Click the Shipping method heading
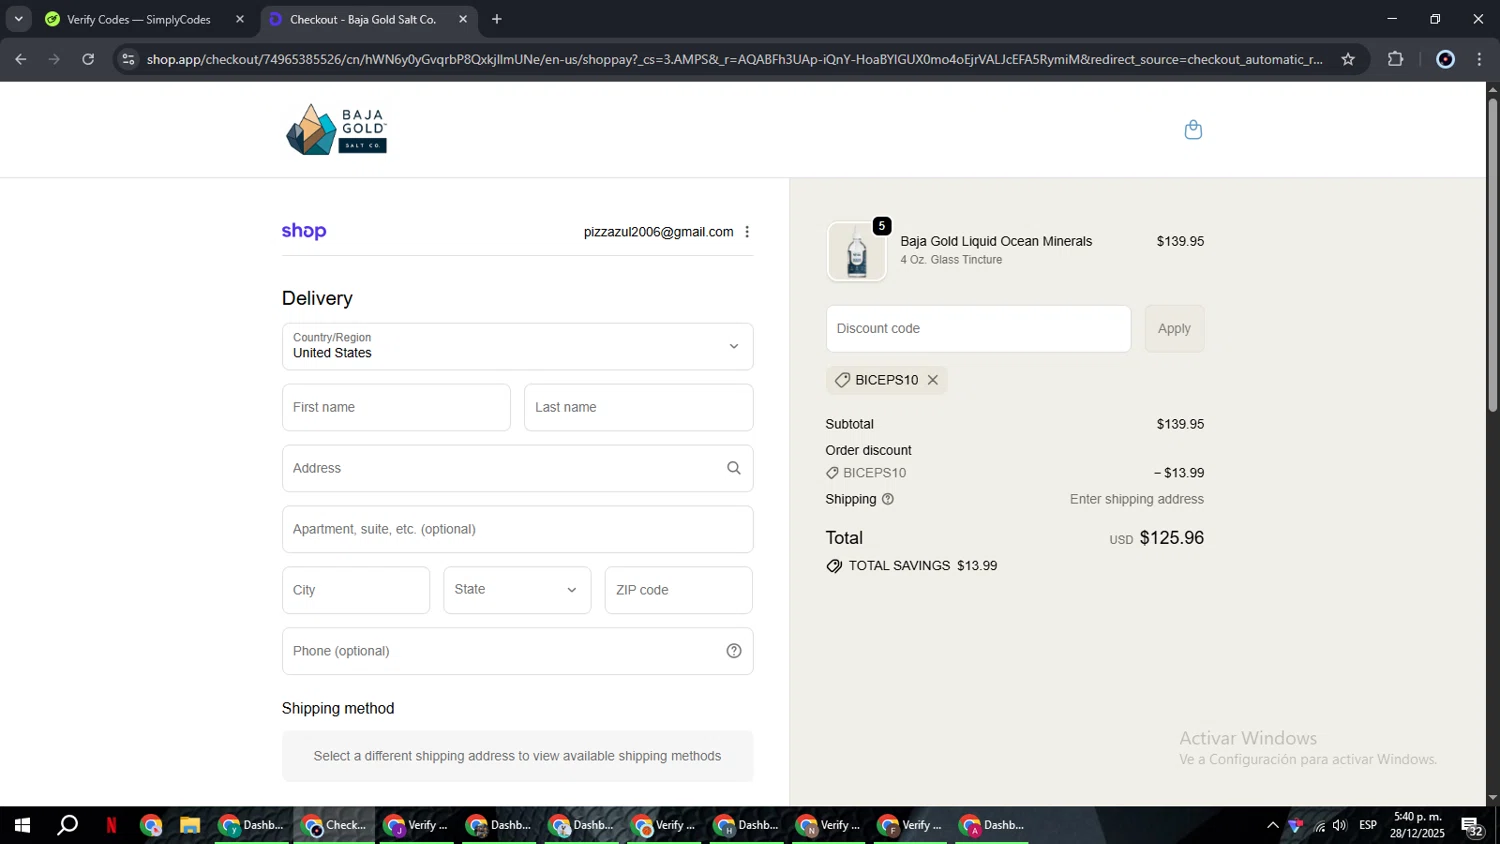This screenshot has width=1500, height=844. tap(338, 708)
